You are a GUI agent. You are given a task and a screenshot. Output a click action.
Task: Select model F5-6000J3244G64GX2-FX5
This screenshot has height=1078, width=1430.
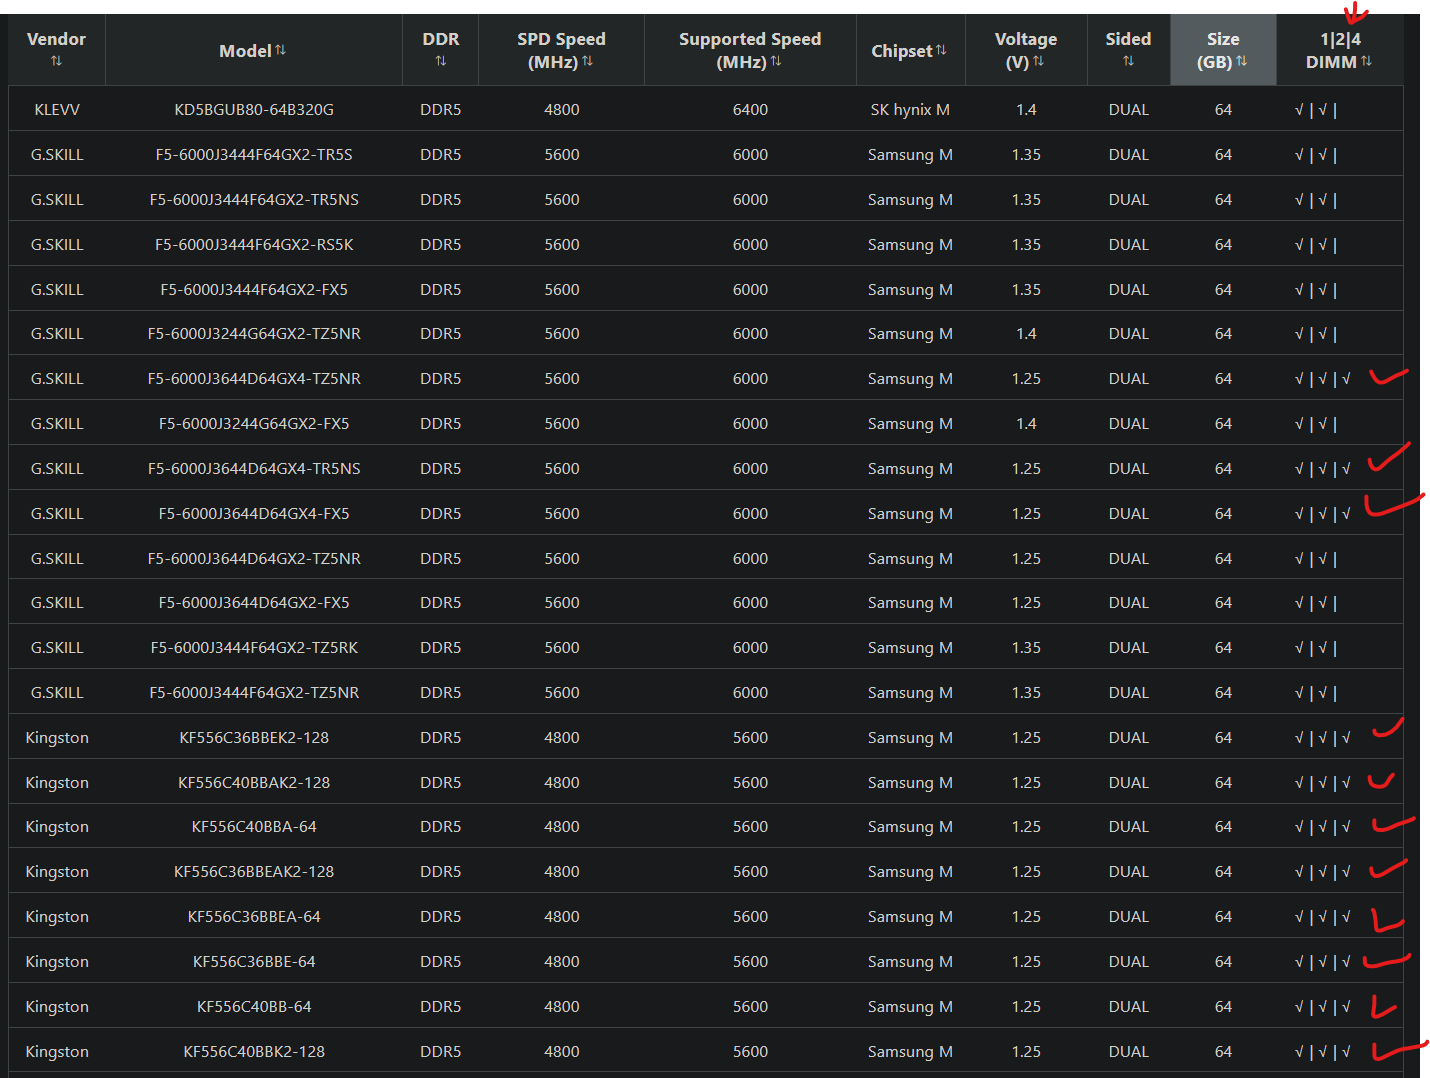click(254, 424)
